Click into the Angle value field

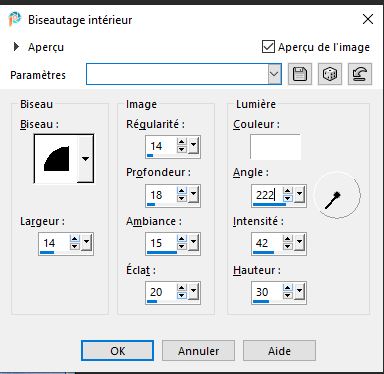point(267,195)
